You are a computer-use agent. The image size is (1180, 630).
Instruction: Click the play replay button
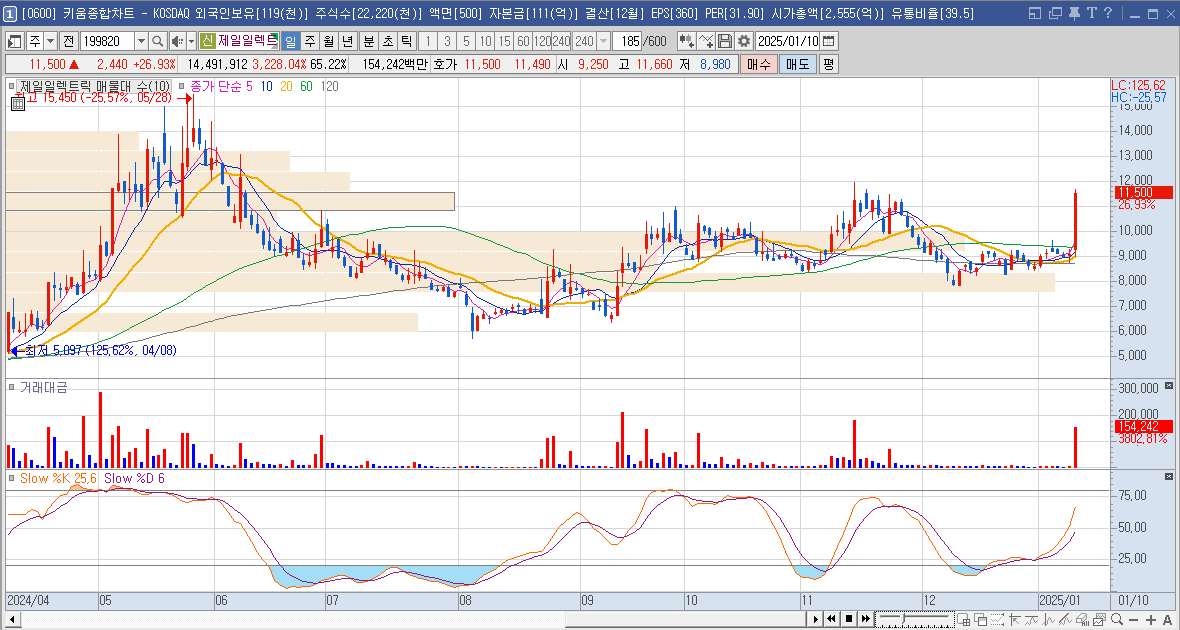pyautogui.click(x=815, y=619)
